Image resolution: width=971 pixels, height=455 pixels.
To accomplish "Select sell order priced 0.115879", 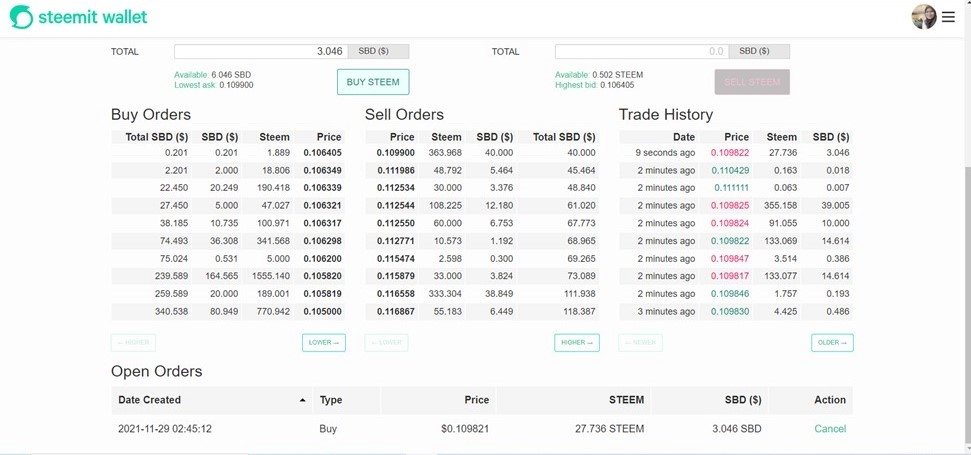I will click(482, 276).
